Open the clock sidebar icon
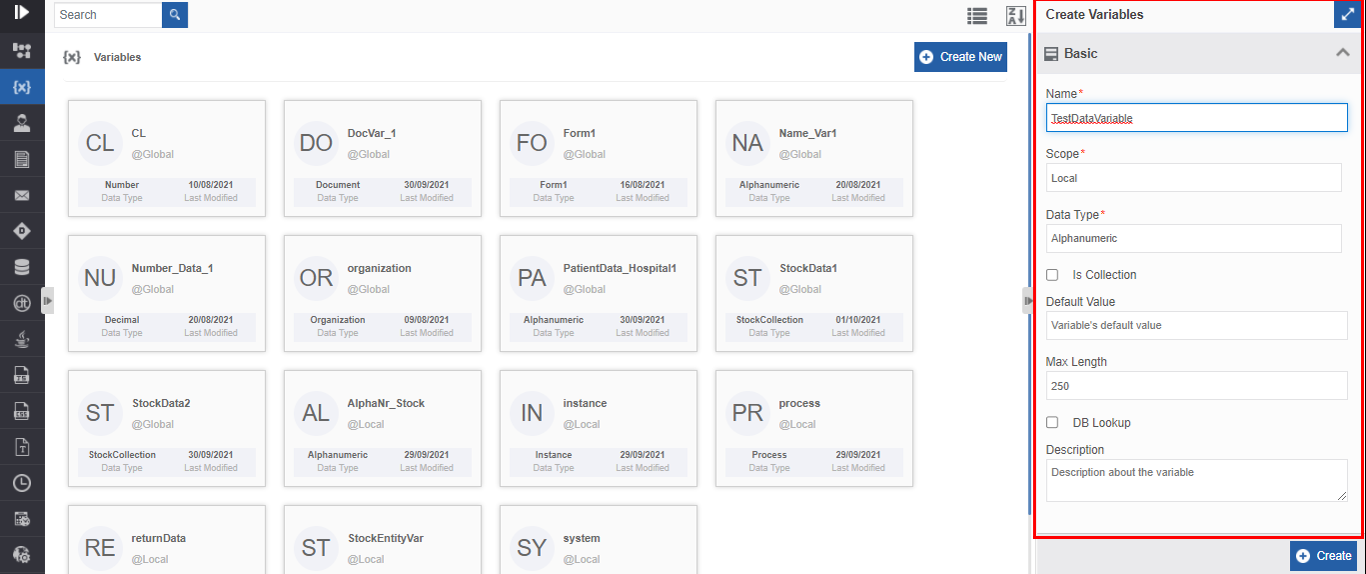1366x574 pixels. [x=22, y=483]
